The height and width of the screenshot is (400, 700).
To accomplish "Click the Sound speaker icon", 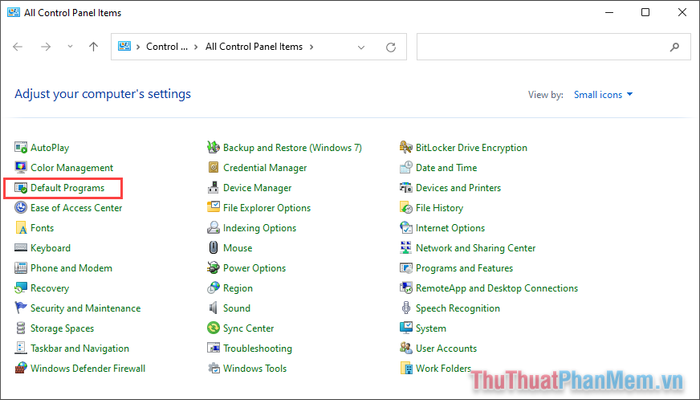I will point(213,308).
